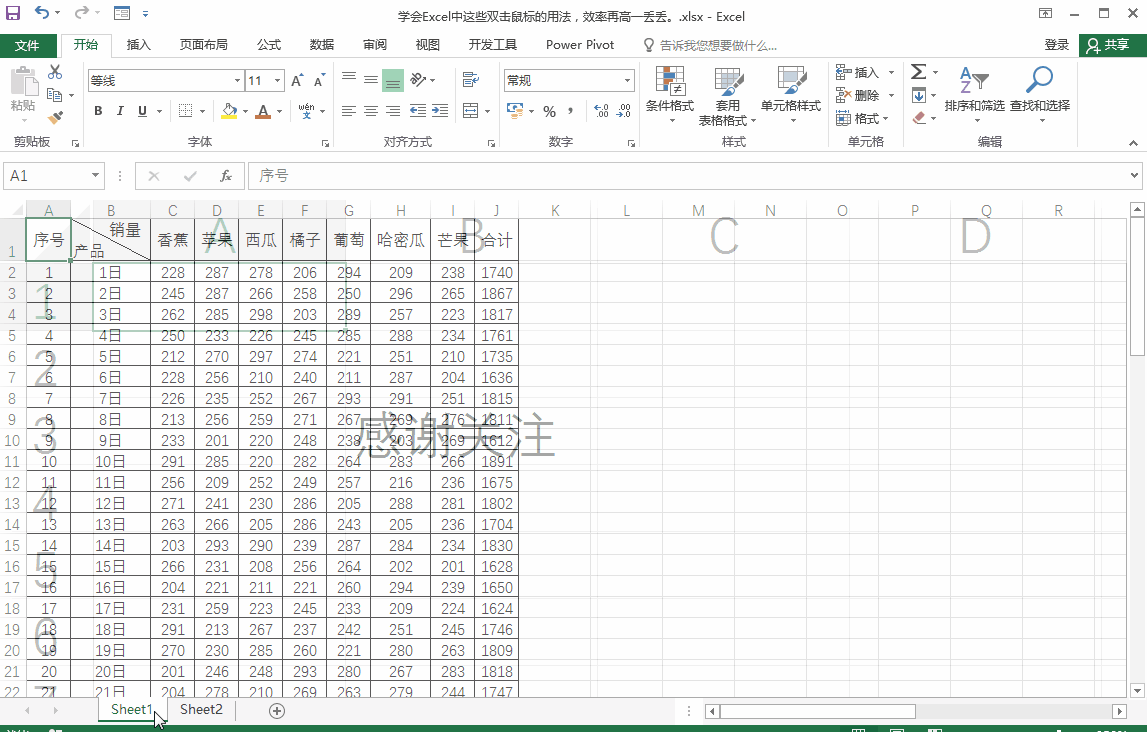Image resolution: width=1147 pixels, height=732 pixels.
Task: Click the Save icon in quick access toolbar
Action: click(13, 13)
